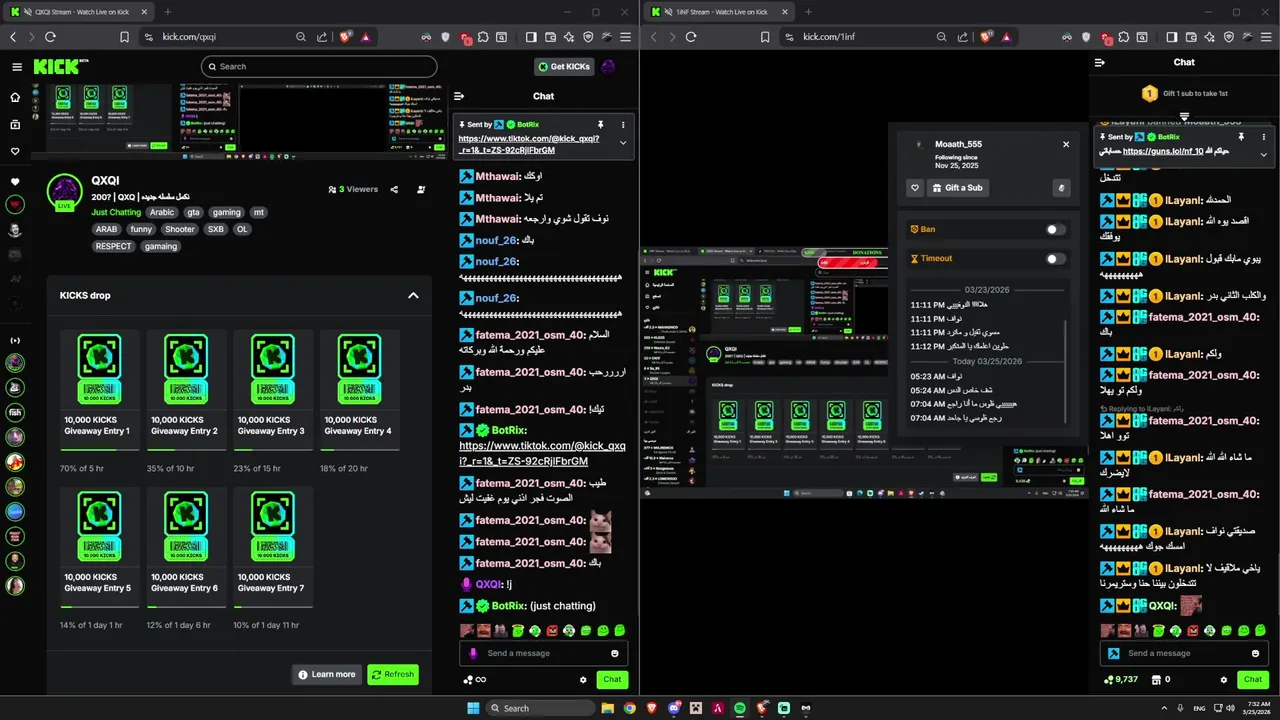Close the Moaath_555 user card

click(1066, 144)
